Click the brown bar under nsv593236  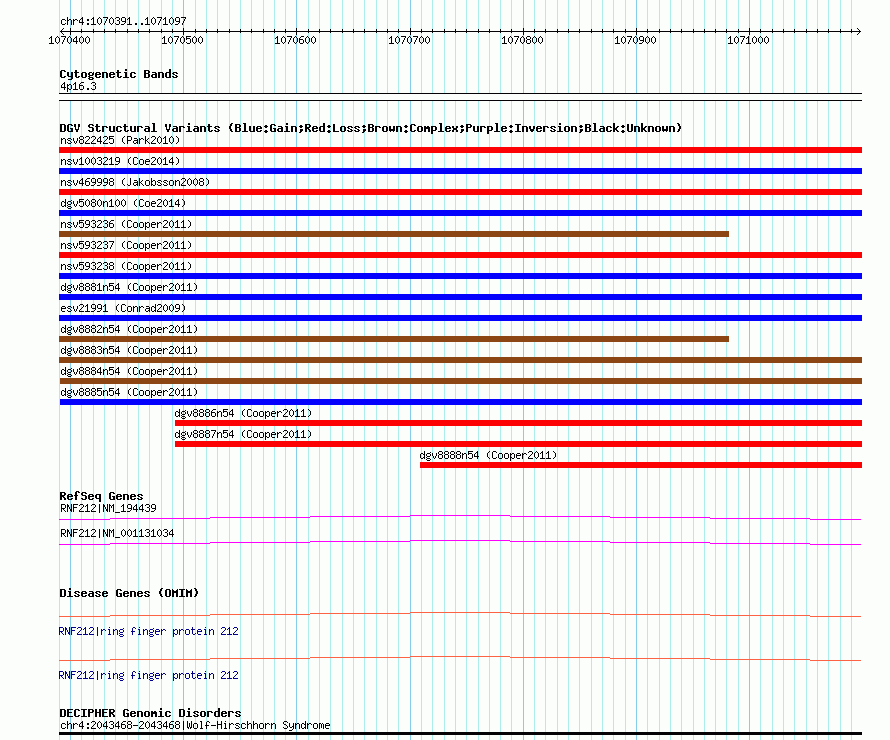[x=394, y=234]
